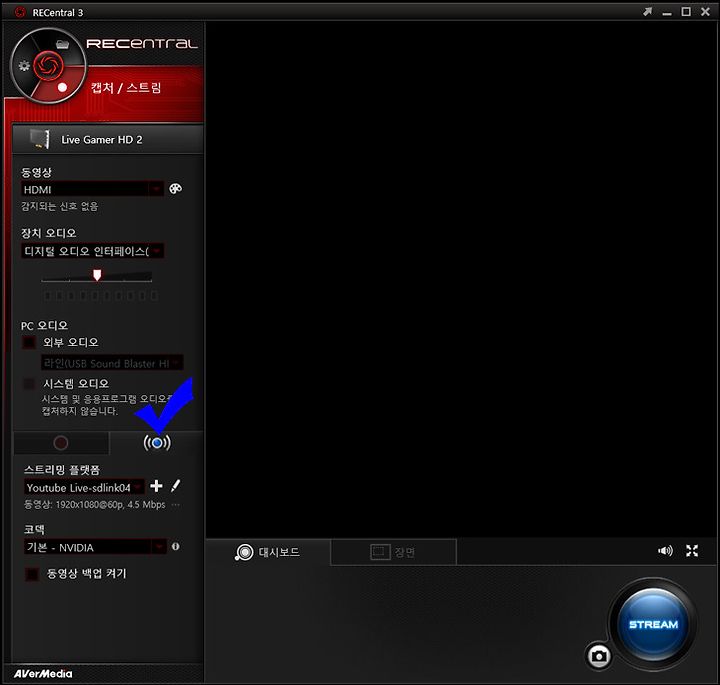720x685 pixels.
Task: Edit the streaming platform with the pencil icon
Action: pyautogui.click(x=175, y=486)
